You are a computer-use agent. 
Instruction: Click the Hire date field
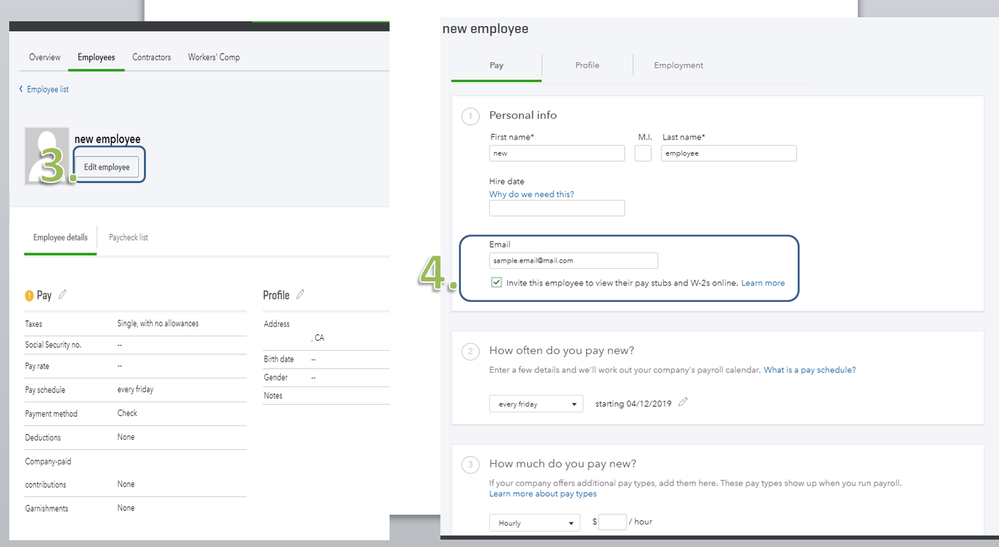pos(556,208)
